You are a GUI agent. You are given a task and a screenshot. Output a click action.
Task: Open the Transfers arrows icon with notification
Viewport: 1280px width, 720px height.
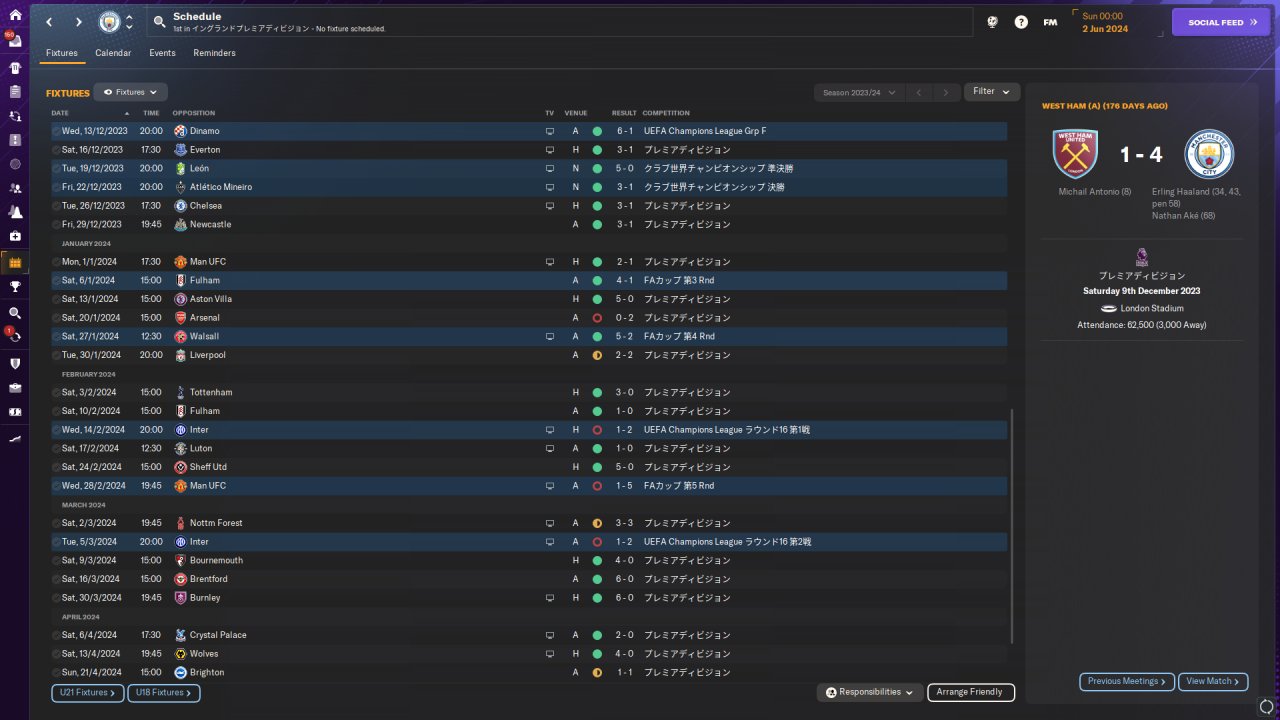pyautogui.click(x=15, y=337)
